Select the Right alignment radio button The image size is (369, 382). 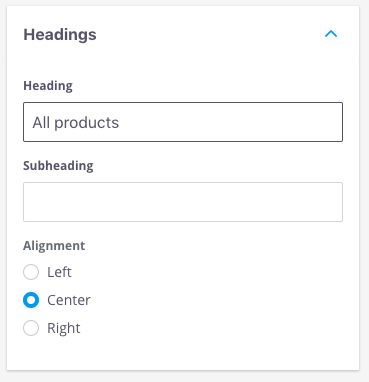click(x=31, y=328)
